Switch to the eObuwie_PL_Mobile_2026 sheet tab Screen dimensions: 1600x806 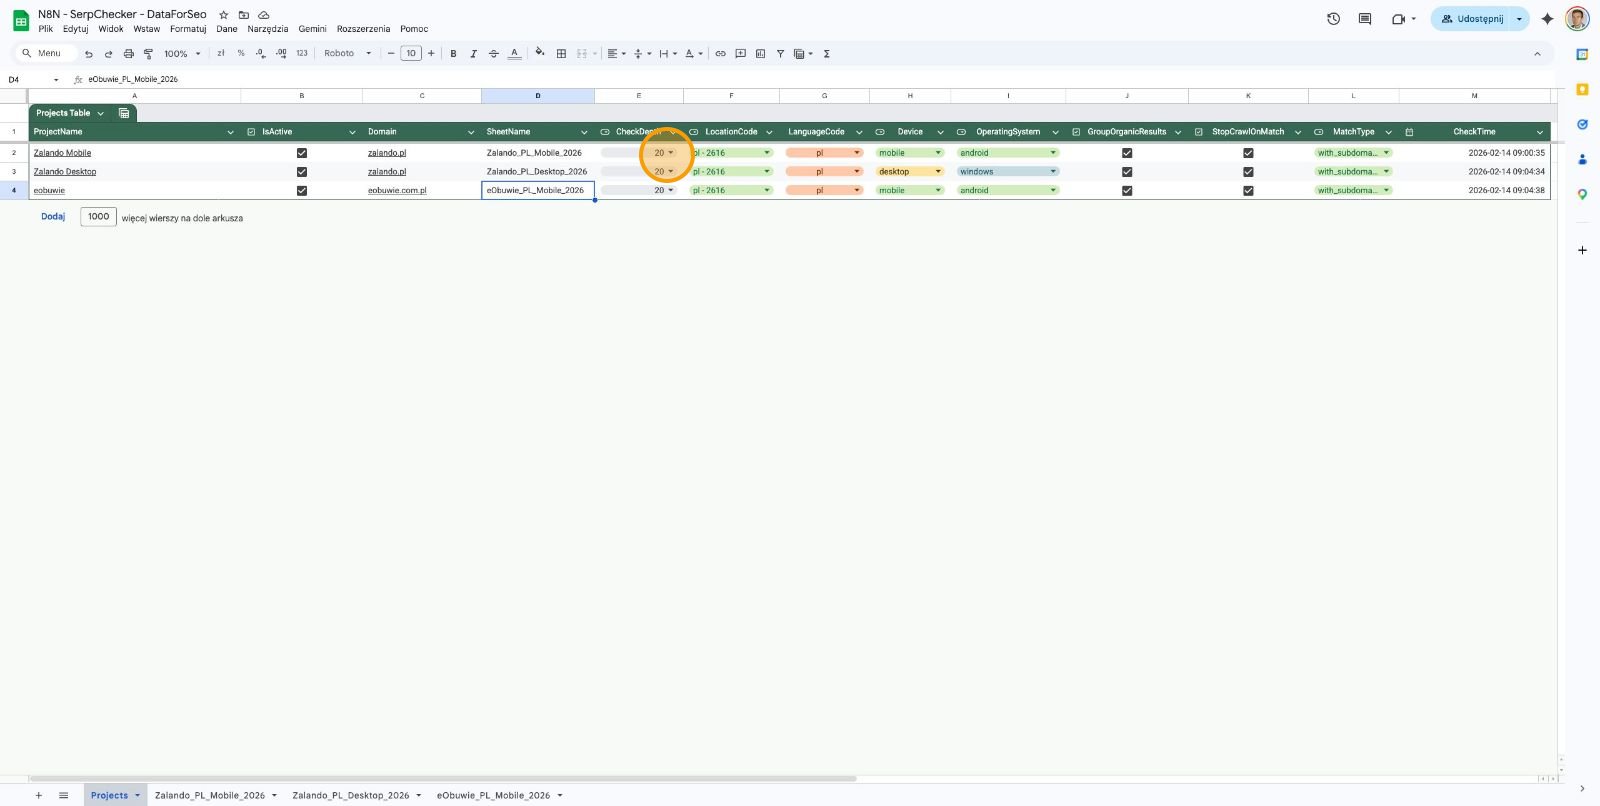point(493,795)
